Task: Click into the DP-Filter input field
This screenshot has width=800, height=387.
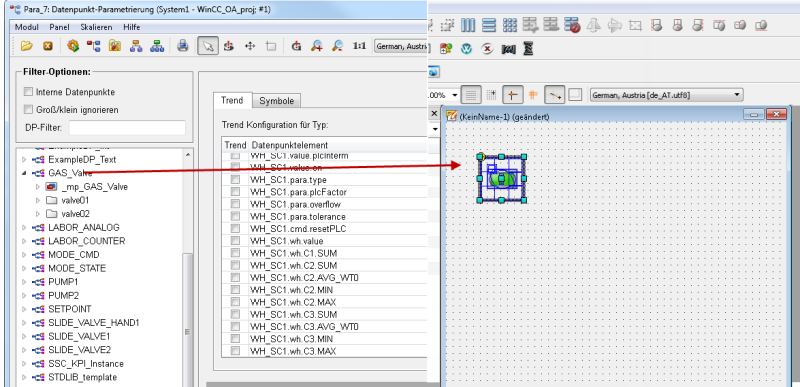Action: 127,128
